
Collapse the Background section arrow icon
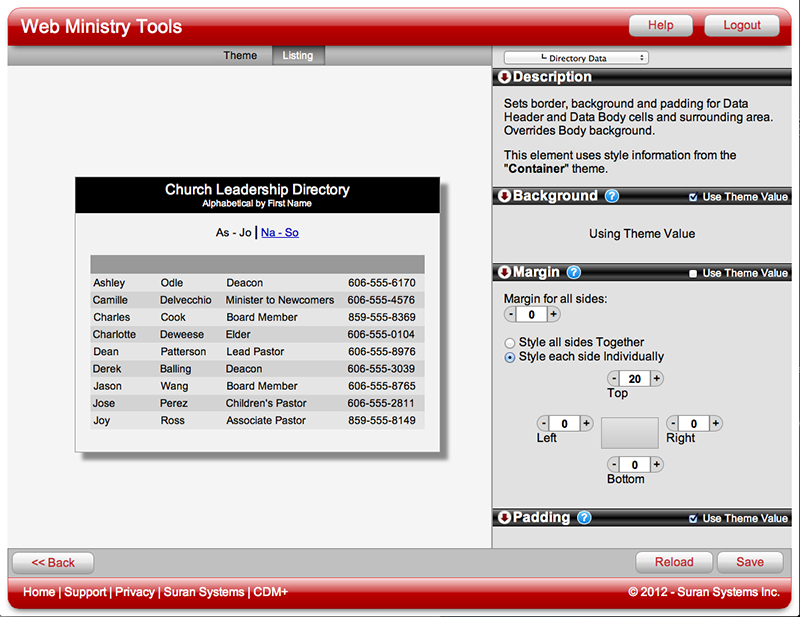[504, 197]
